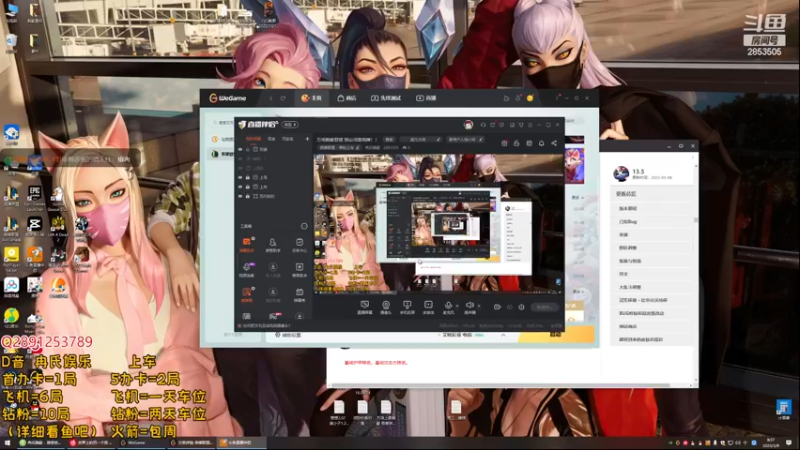The image size is (800, 450).
Task: Add a new scene with plus button
Action: tap(307, 139)
